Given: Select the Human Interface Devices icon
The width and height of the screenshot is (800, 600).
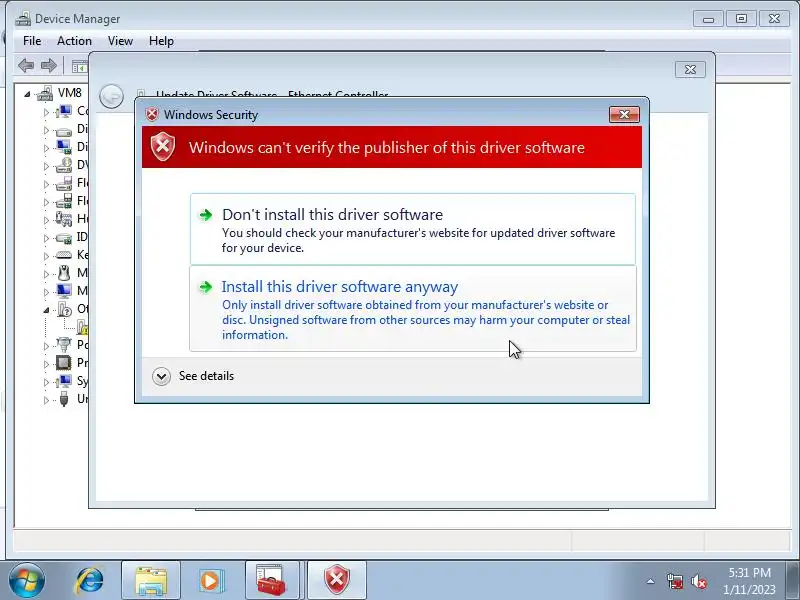Looking at the screenshot, I should coord(64,219).
